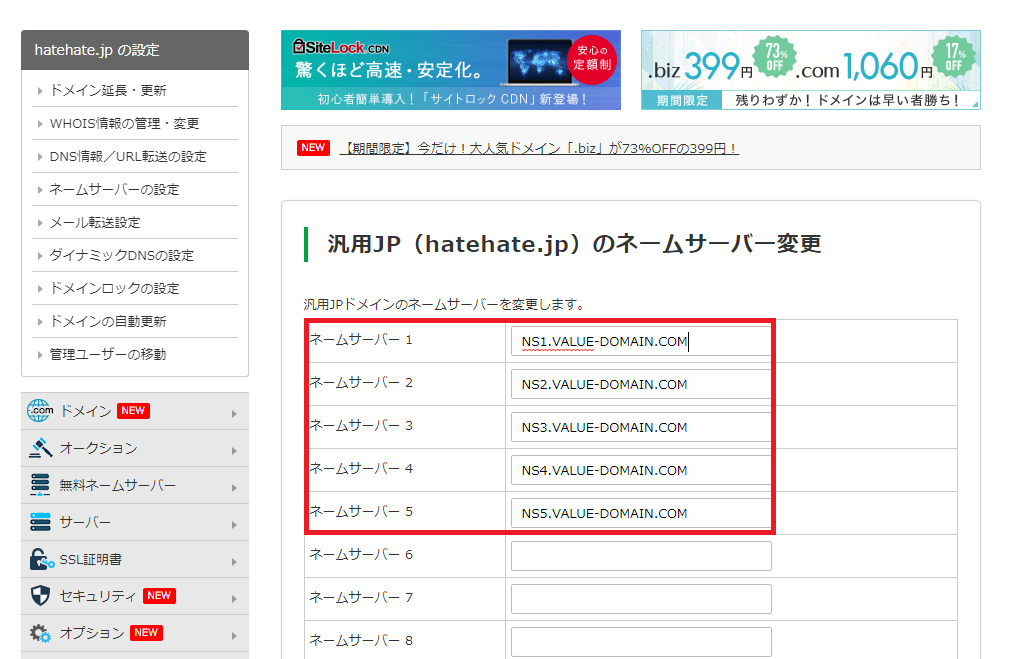This screenshot has width=1009, height=659.
Task: Click the empty ネームサーバー 6 field
Action: pos(641,556)
